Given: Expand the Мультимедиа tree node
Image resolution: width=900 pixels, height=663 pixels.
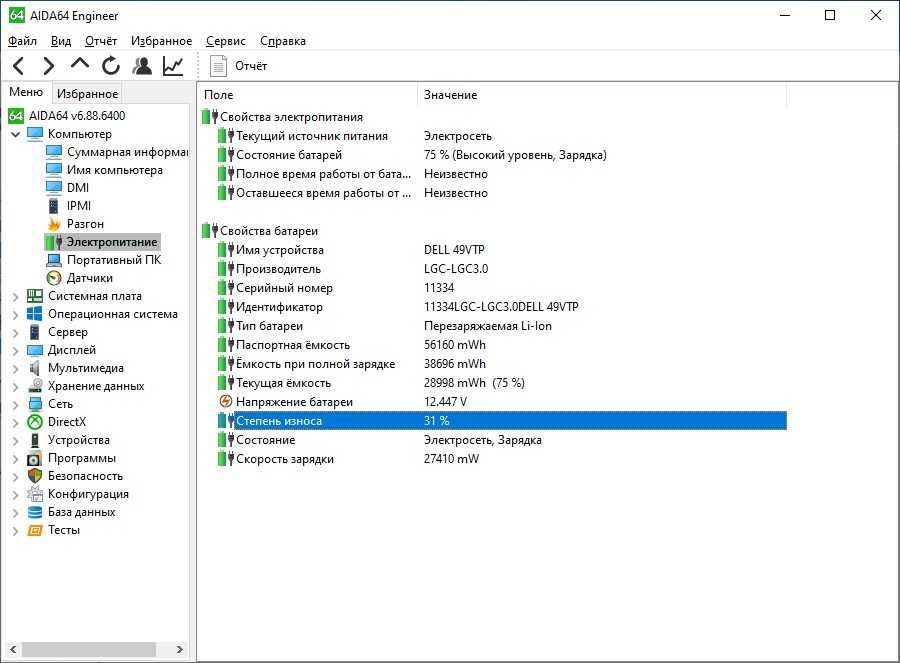Looking at the screenshot, I should (x=15, y=369).
